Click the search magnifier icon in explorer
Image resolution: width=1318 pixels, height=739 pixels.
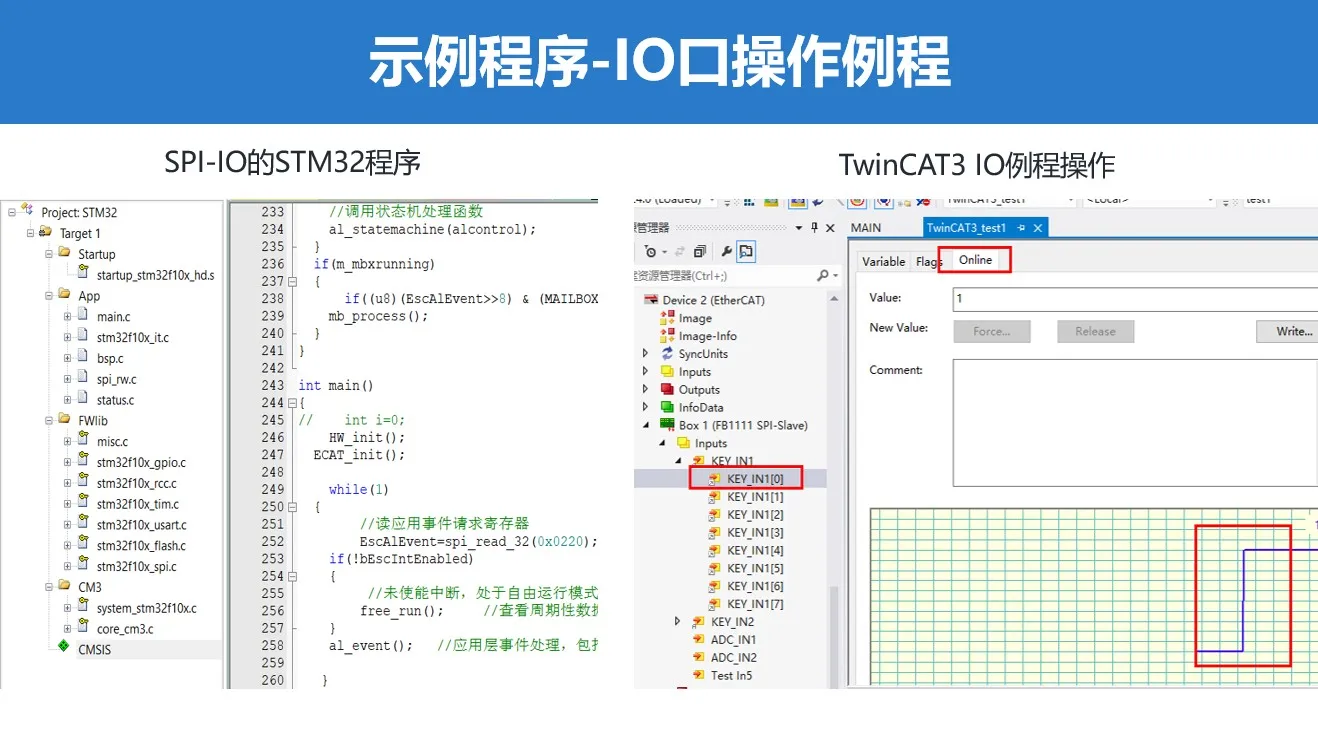click(x=822, y=276)
